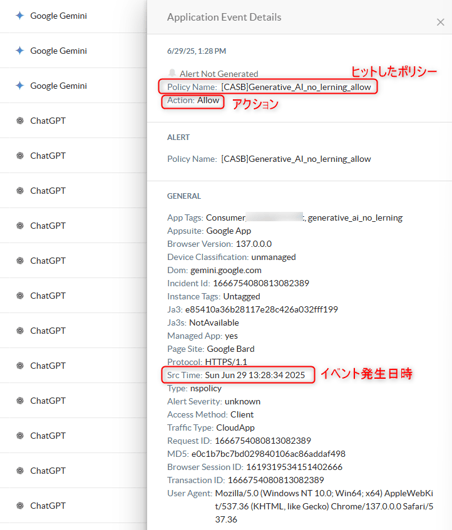Click the Action value 'Allow'
Screen dimensions: 452x530
click(x=208, y=100)
